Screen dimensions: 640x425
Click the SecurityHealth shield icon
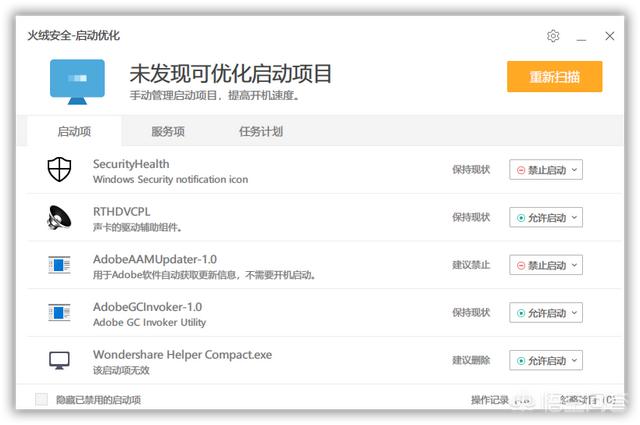[x=59, y=169]
